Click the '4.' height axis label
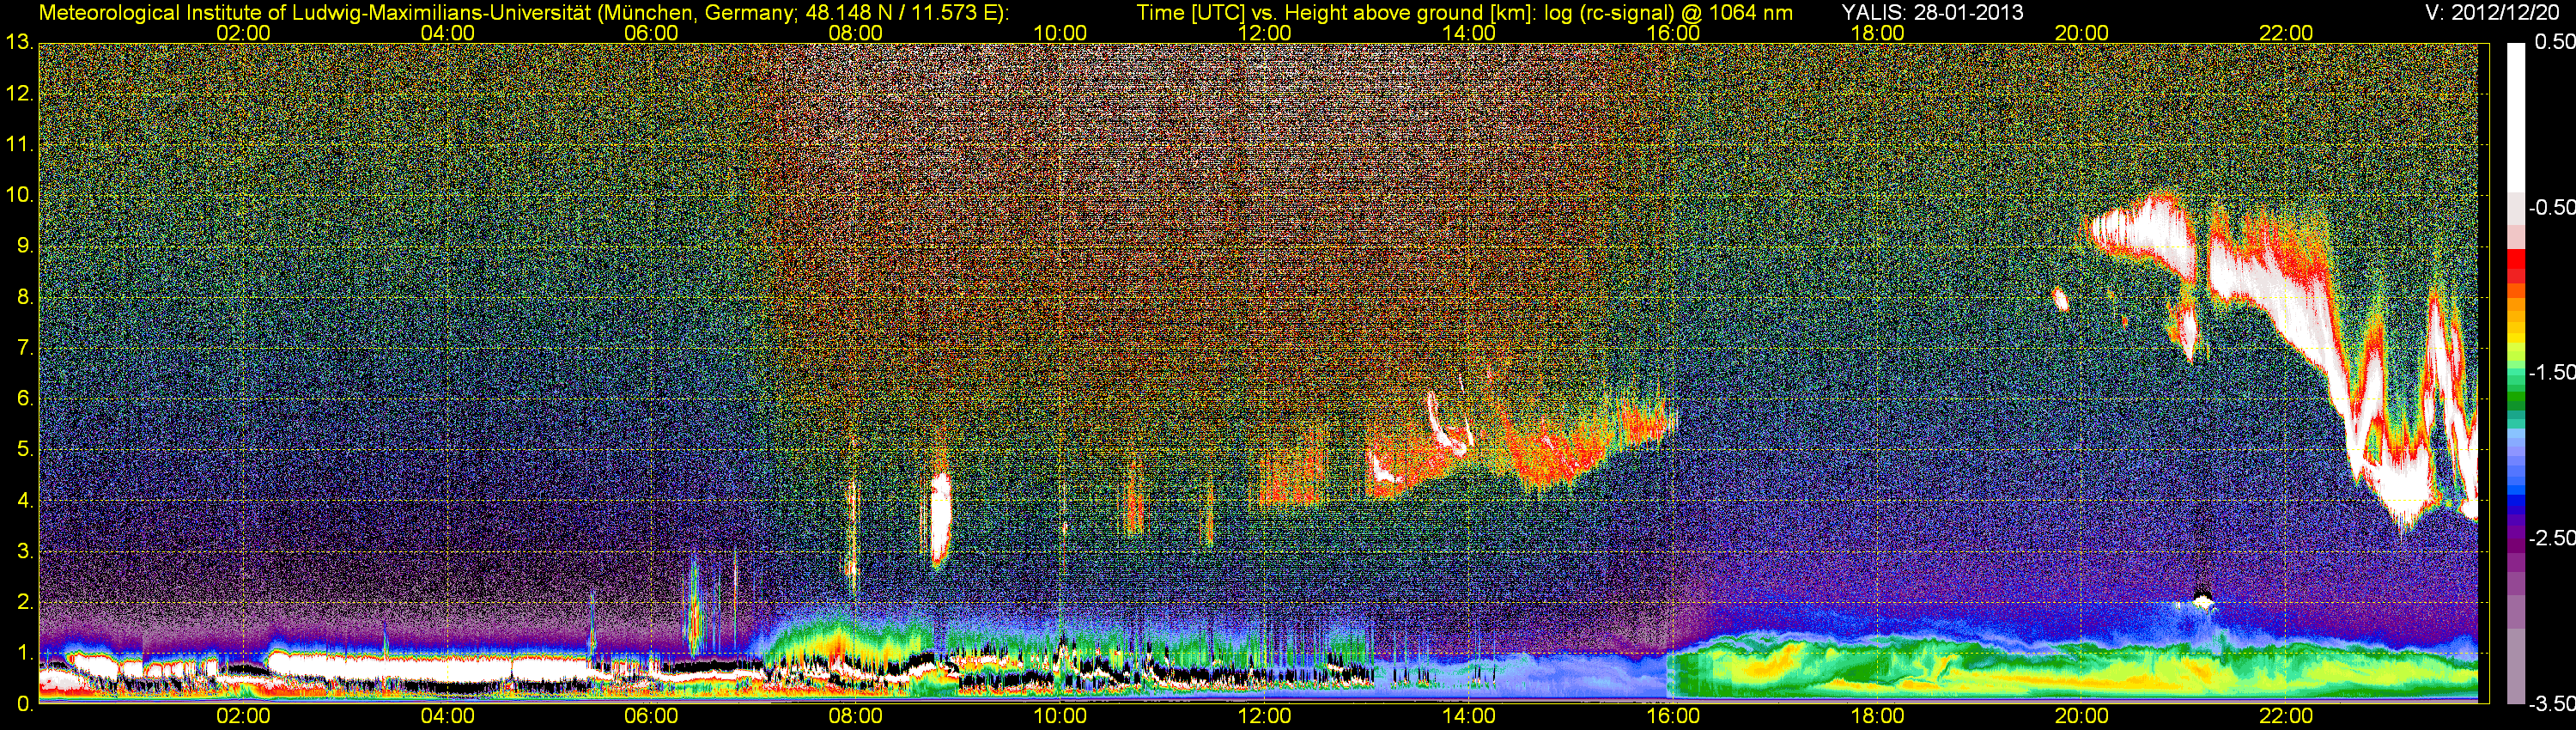 pyautogui.click(x=24, y=501)
